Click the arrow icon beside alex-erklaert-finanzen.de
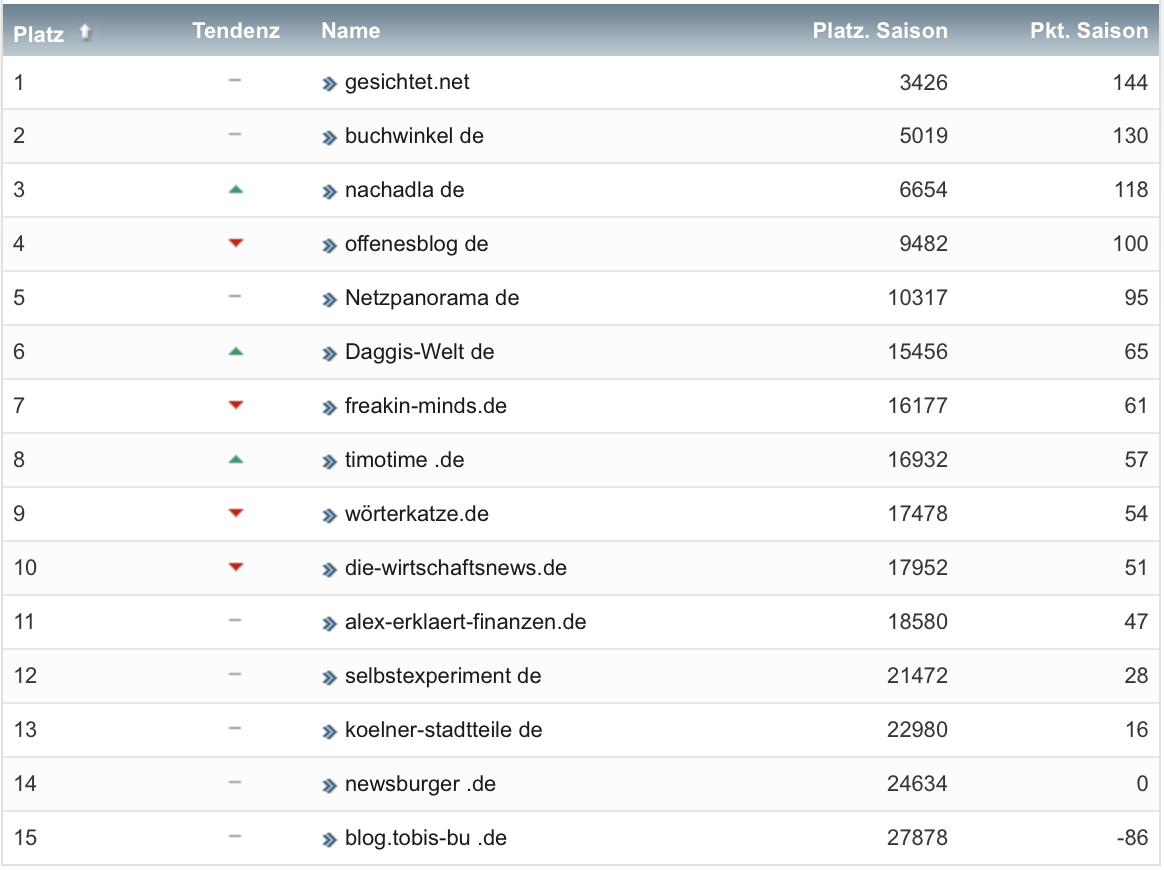 point(330,624)
